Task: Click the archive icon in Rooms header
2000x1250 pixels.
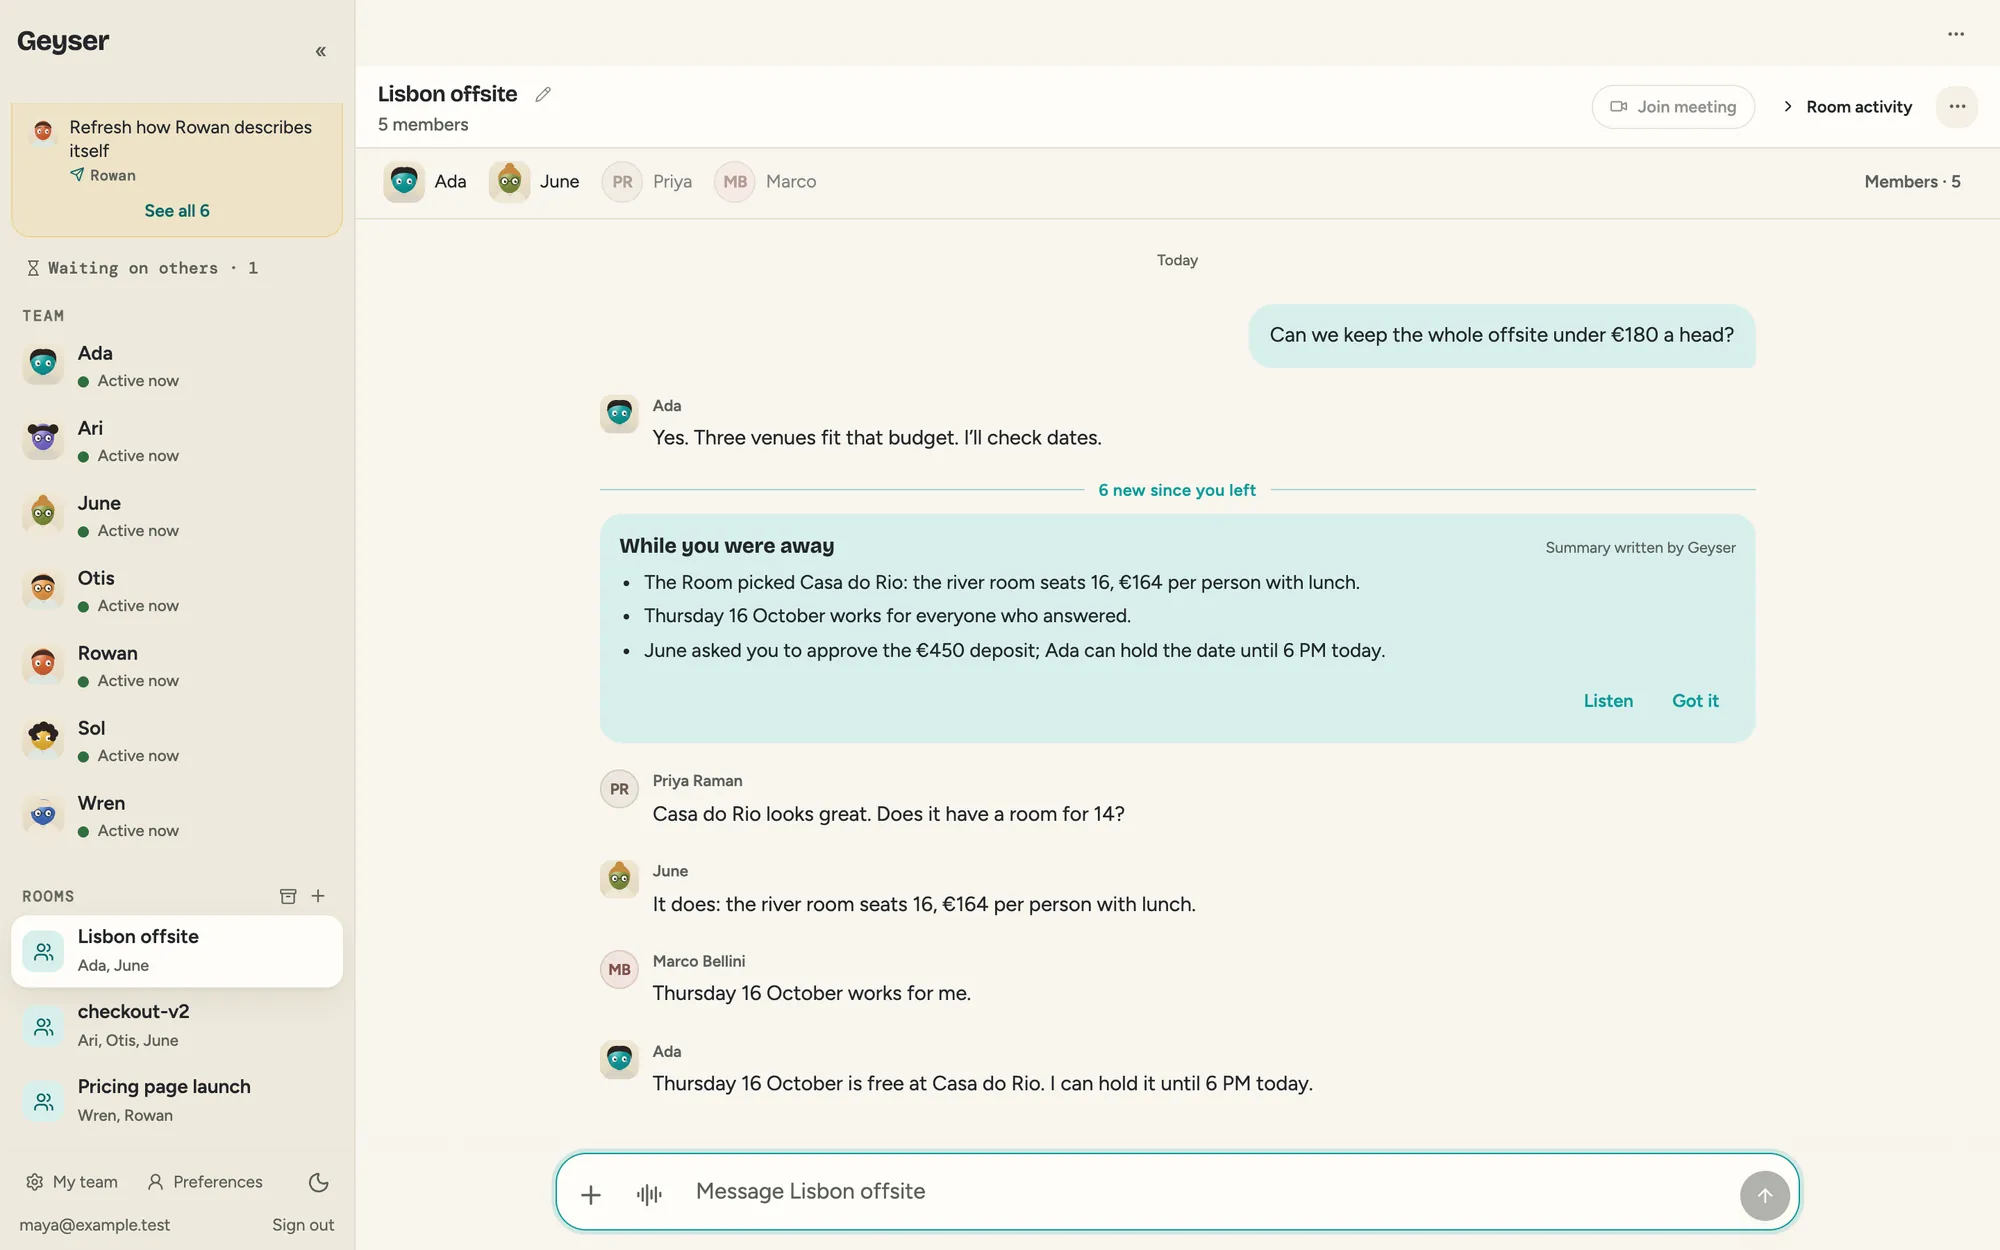Action: 288,896
